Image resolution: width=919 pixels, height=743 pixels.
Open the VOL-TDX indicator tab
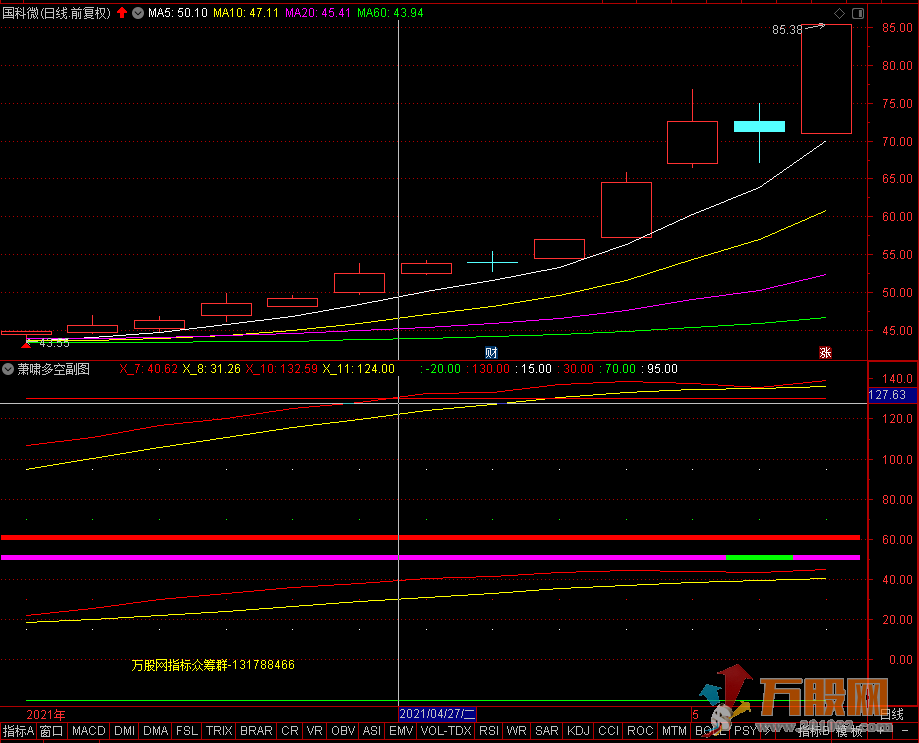[x=445, y=731]
